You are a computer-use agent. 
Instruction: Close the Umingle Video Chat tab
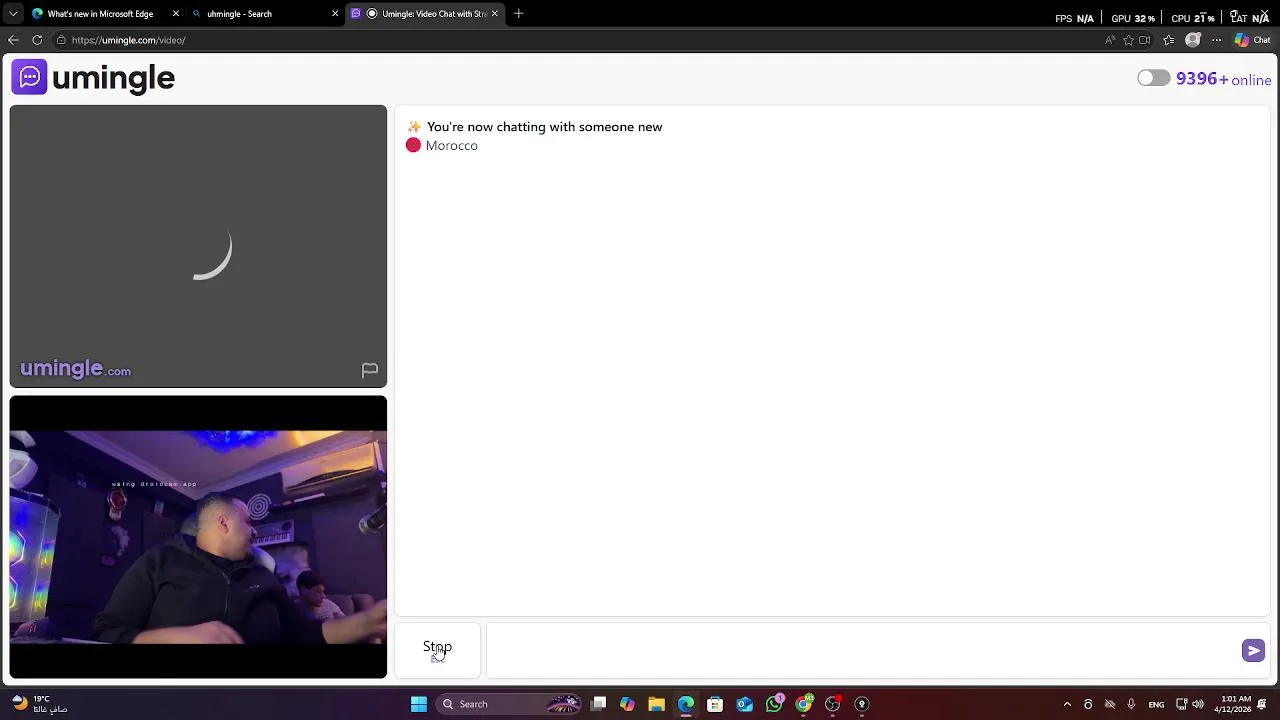(x=494, y=14)
